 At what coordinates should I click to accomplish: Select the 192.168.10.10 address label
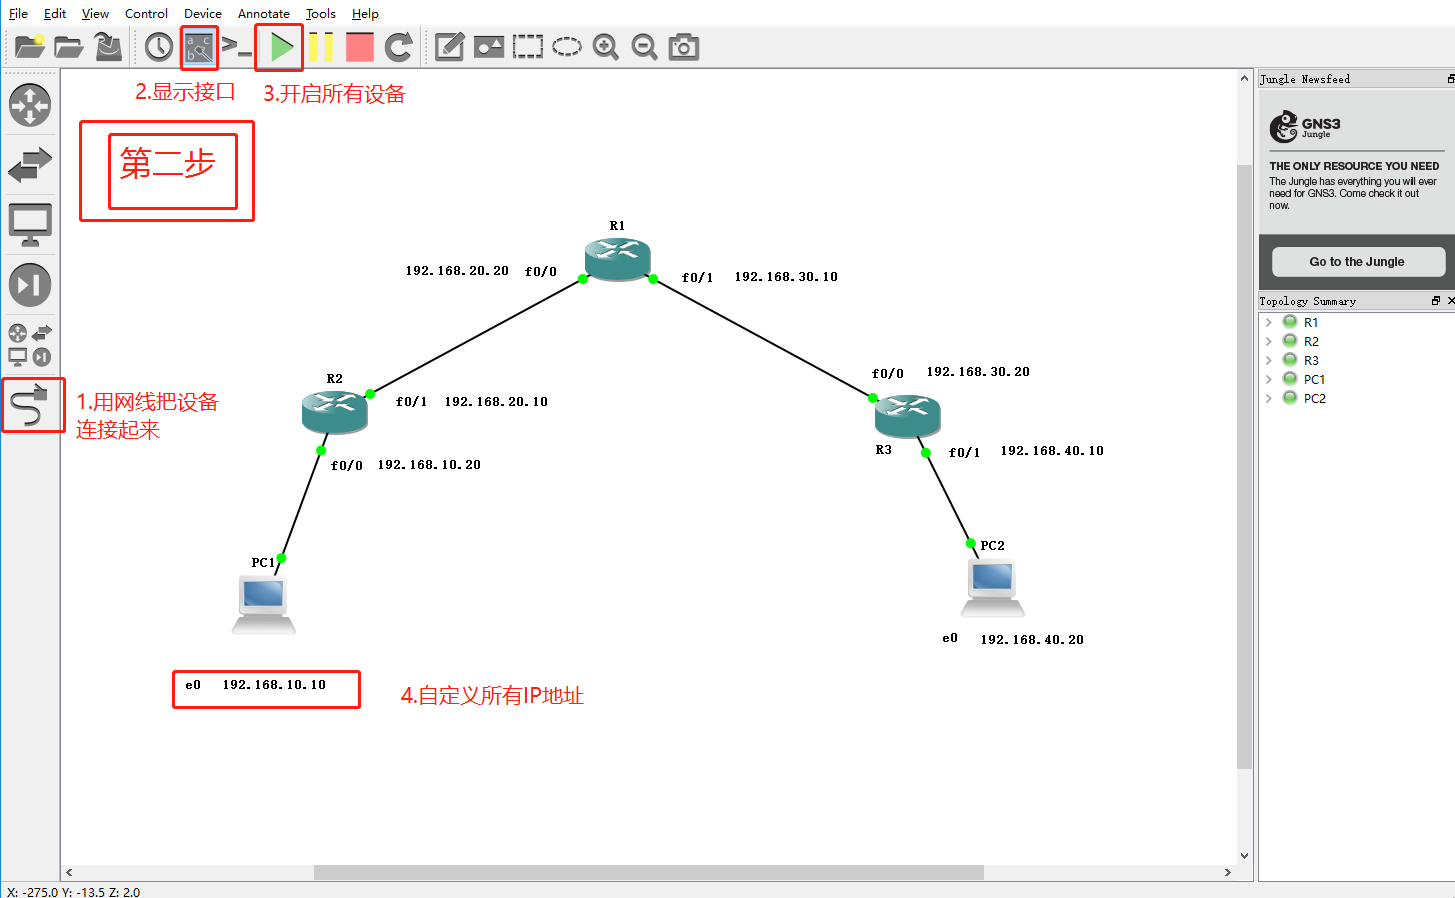point(274,685)
